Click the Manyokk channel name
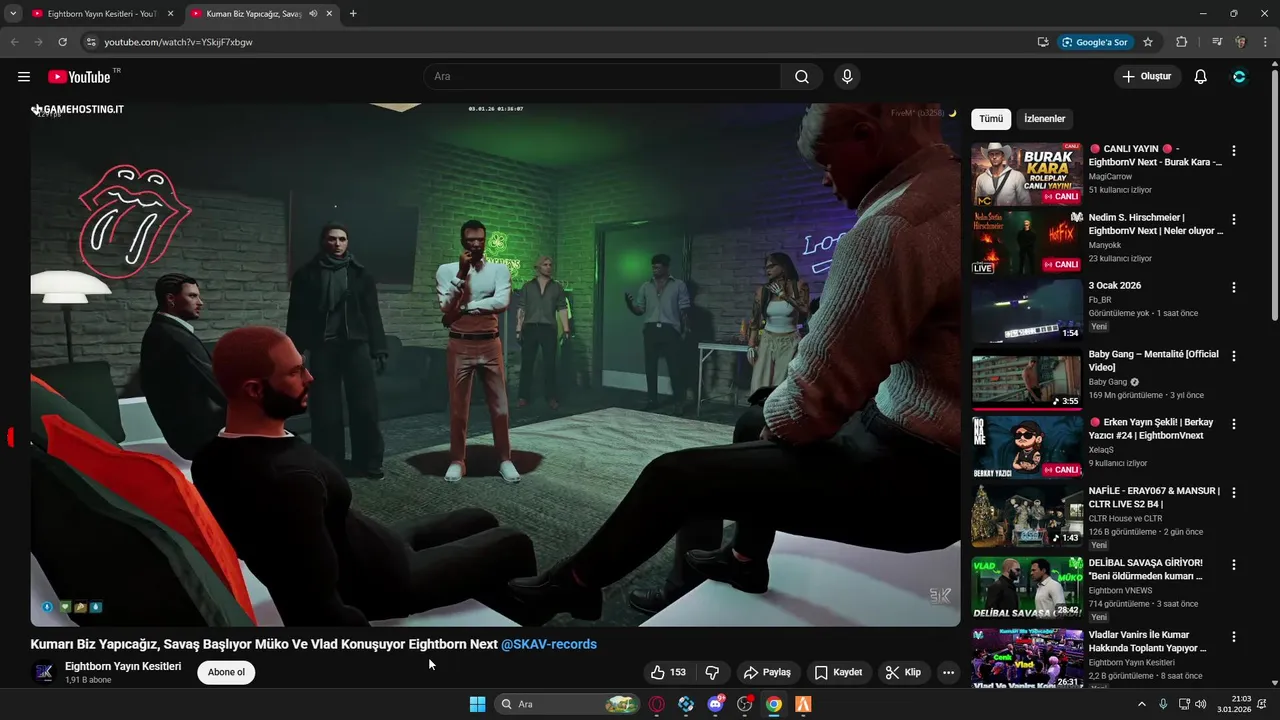 pos(1106,244)
